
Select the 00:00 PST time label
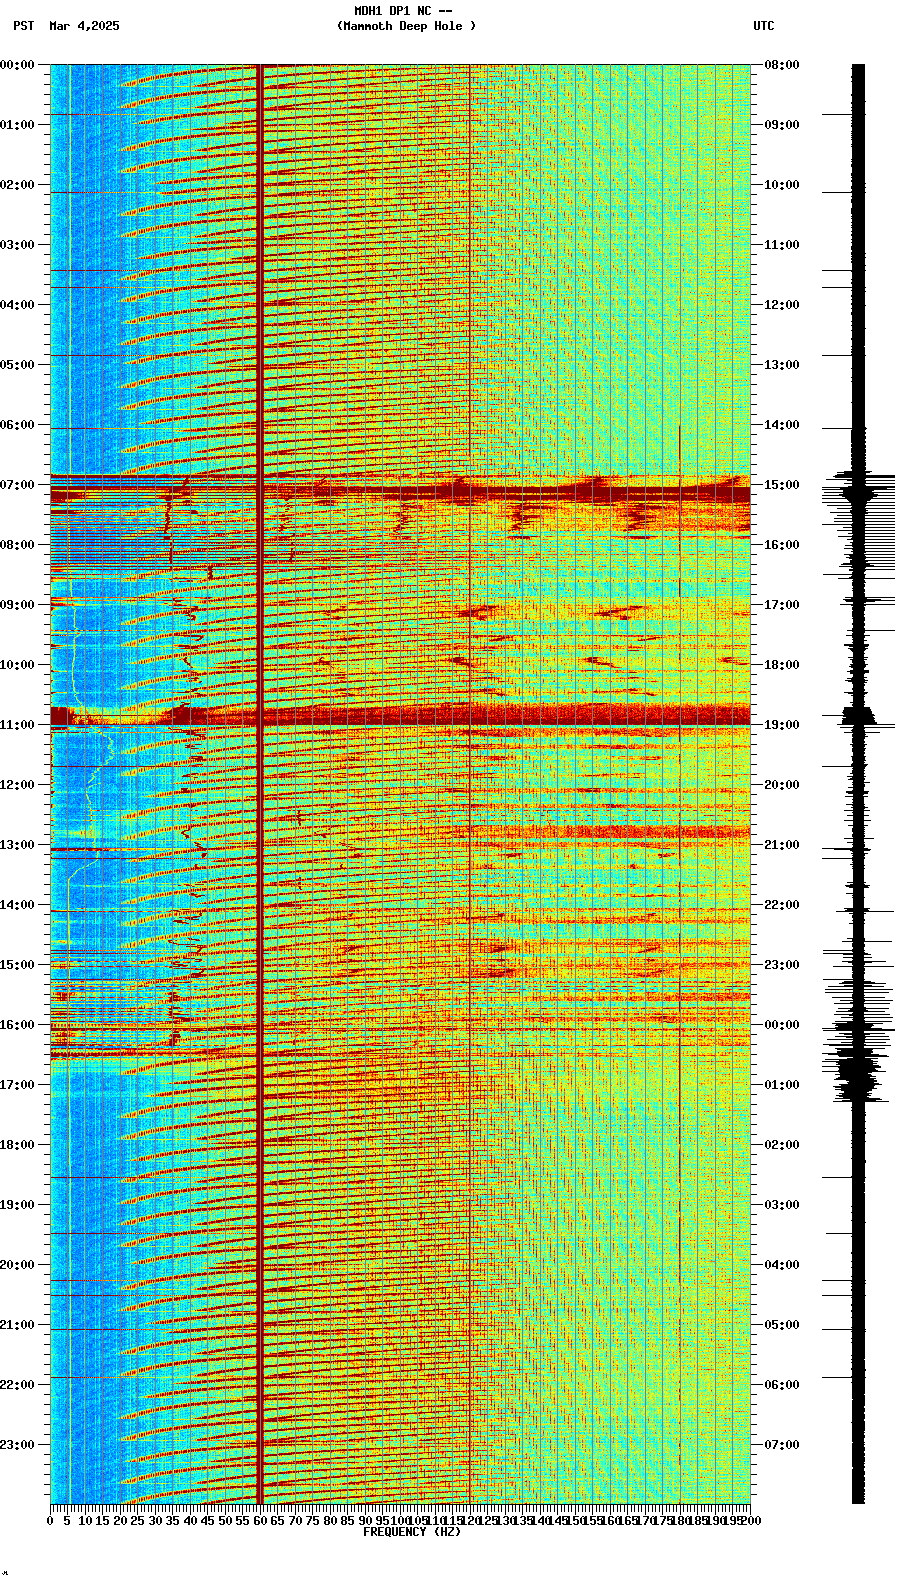coord(17,65)
